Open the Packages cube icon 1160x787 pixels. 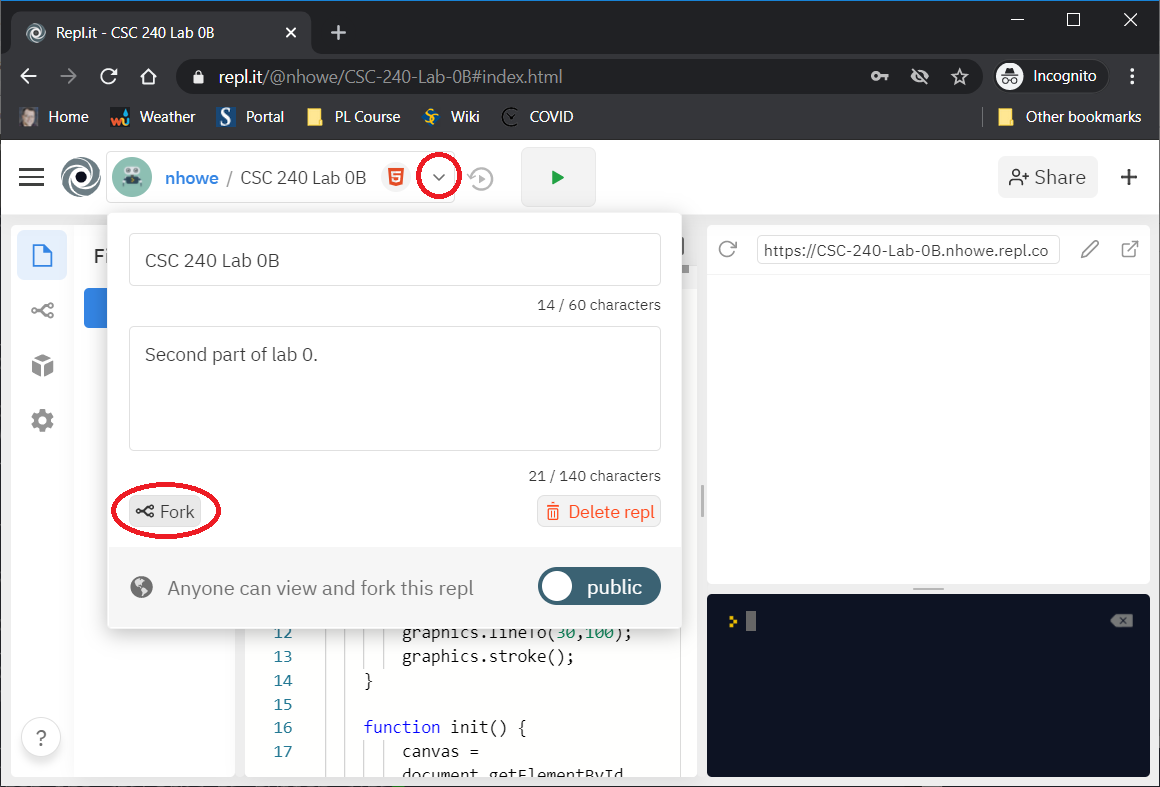pos(42,365)
